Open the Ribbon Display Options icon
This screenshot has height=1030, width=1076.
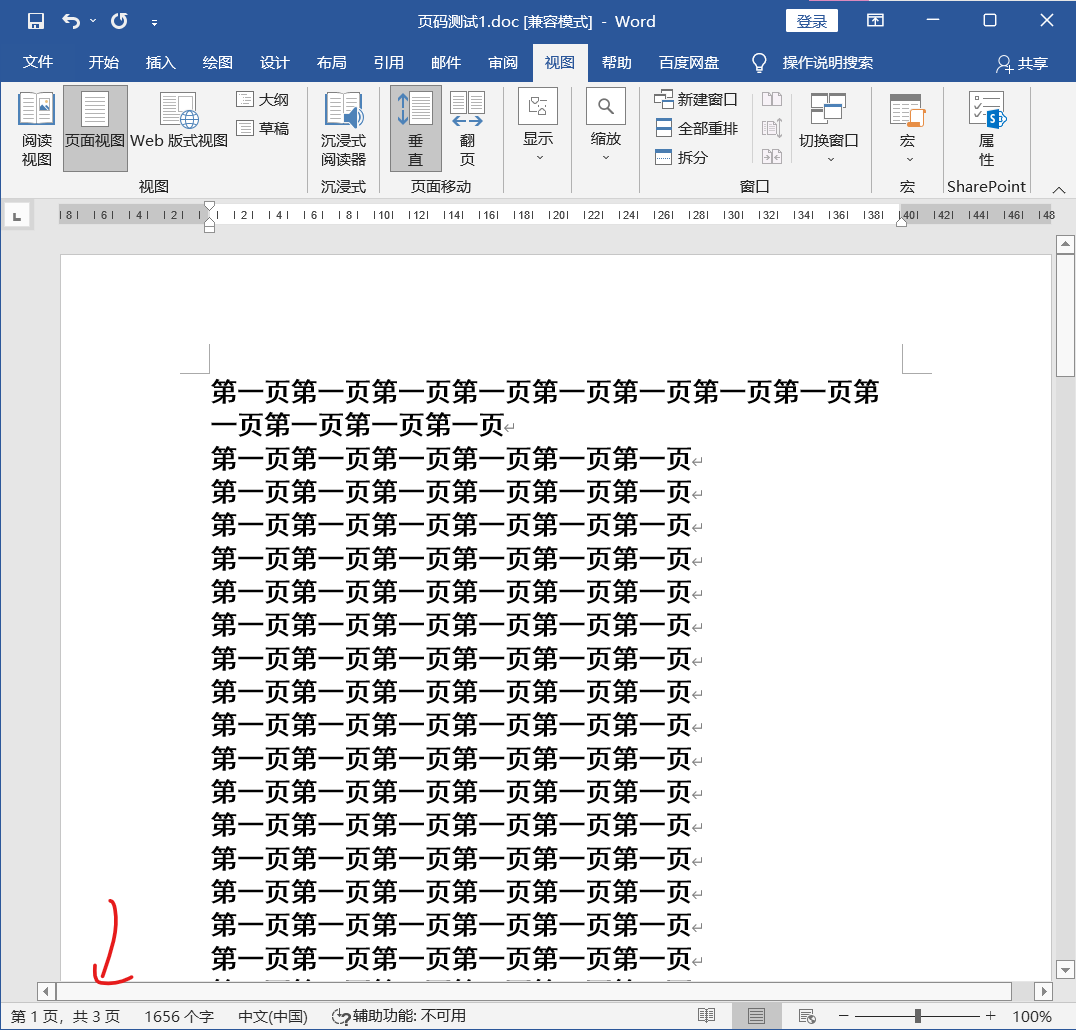[876, 21]
